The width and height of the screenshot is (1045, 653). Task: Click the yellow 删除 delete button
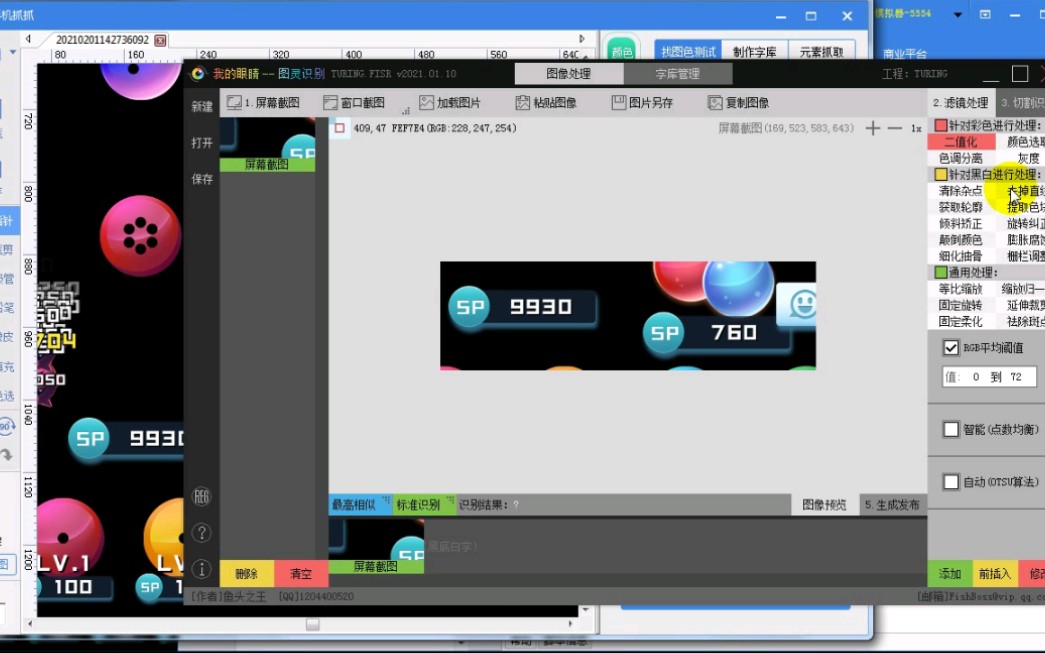247,574
